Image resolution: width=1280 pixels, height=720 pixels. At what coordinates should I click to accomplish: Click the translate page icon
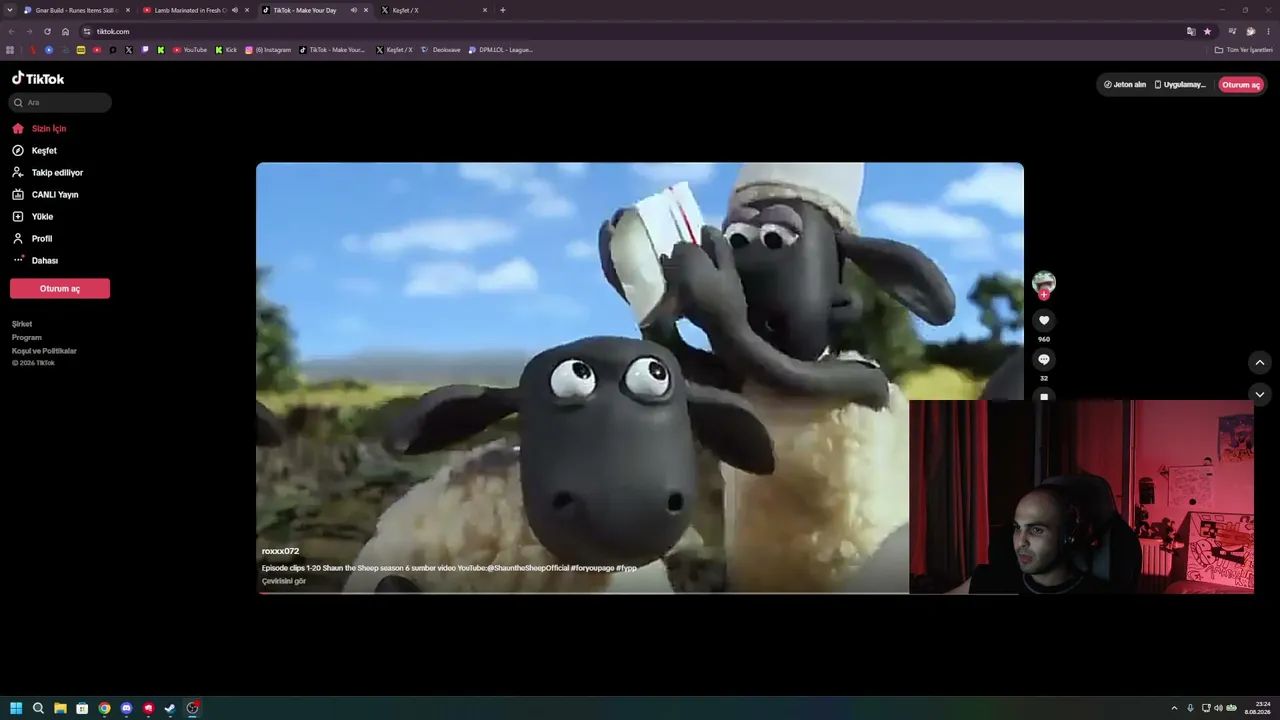tap(1191, 31)
